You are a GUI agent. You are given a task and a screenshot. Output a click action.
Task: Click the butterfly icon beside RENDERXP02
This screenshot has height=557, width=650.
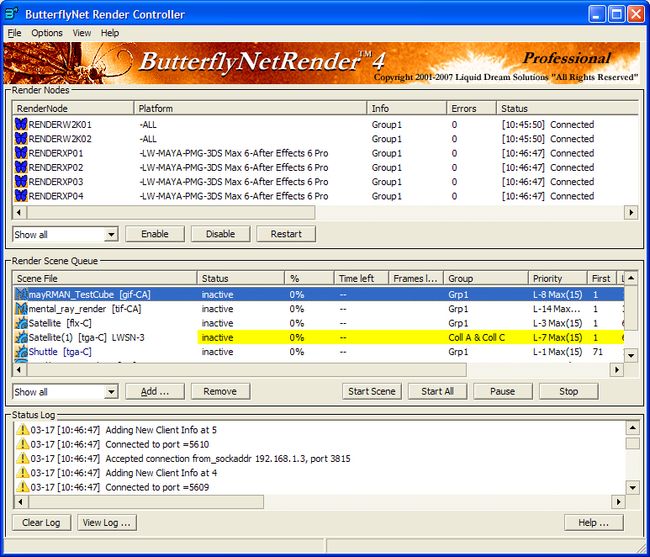coord(21,167)
